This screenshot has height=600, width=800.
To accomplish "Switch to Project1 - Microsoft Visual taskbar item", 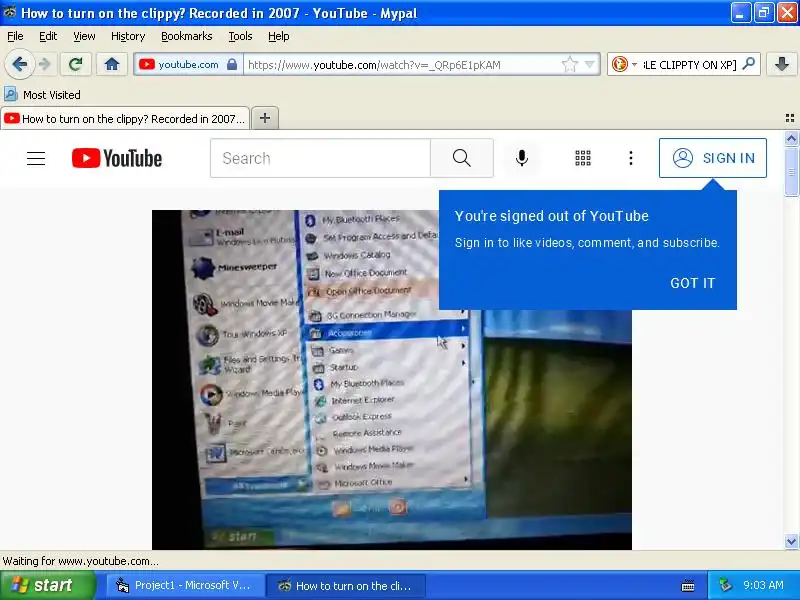I will coord(185,585).
